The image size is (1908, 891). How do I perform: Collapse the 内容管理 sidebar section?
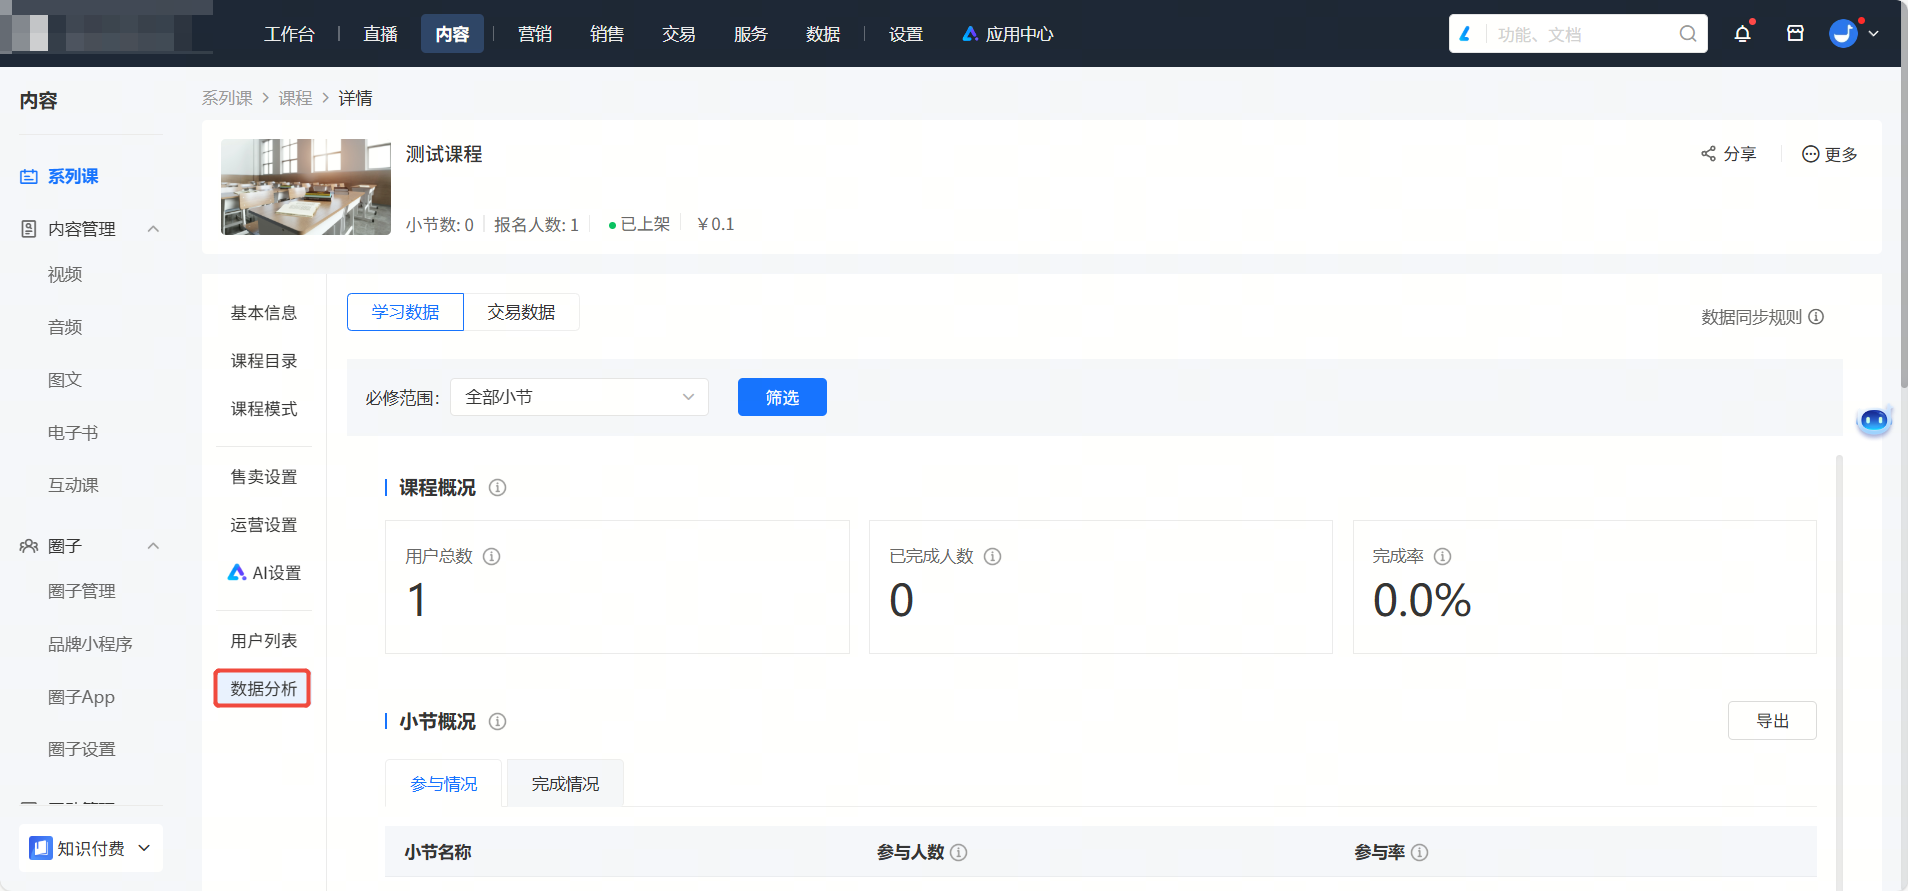coord(153,229)
